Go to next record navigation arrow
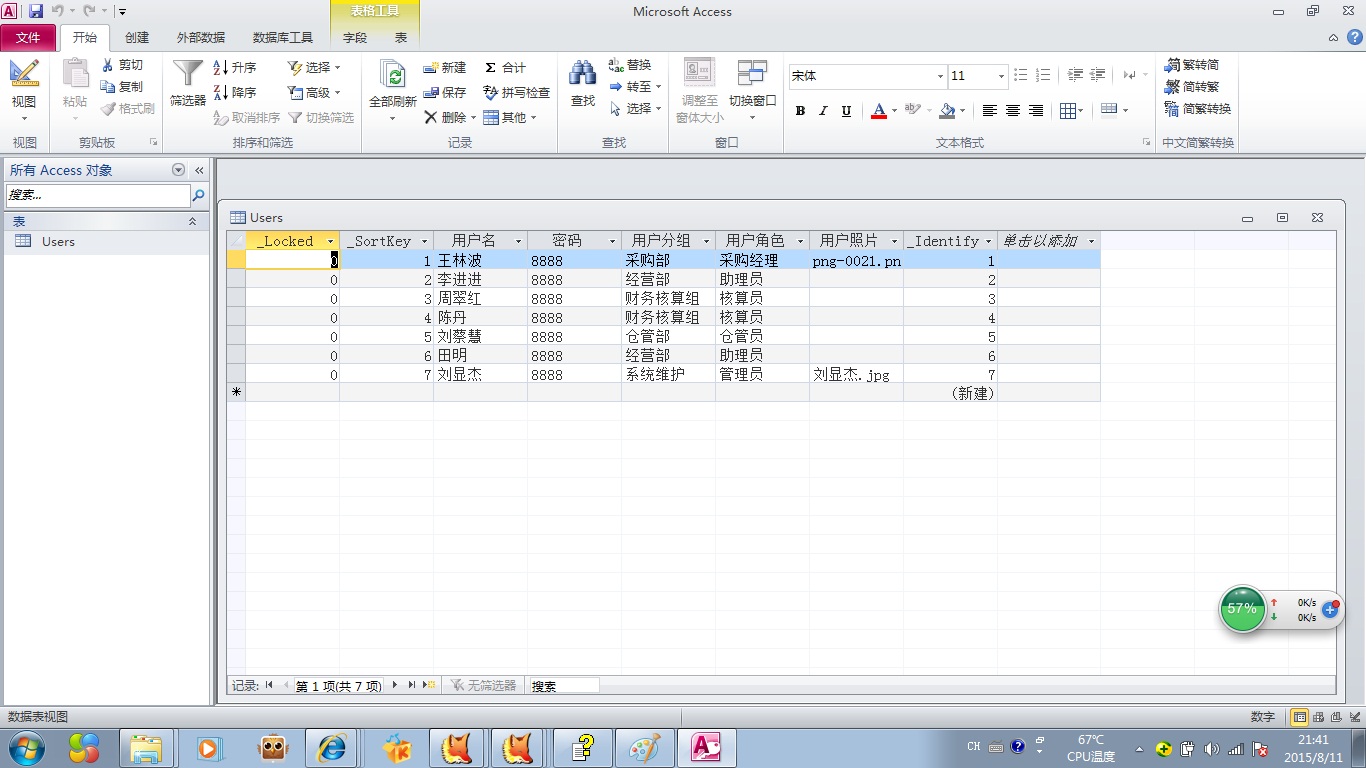Screen dimensions: 1366x768 tap(395, 685)
